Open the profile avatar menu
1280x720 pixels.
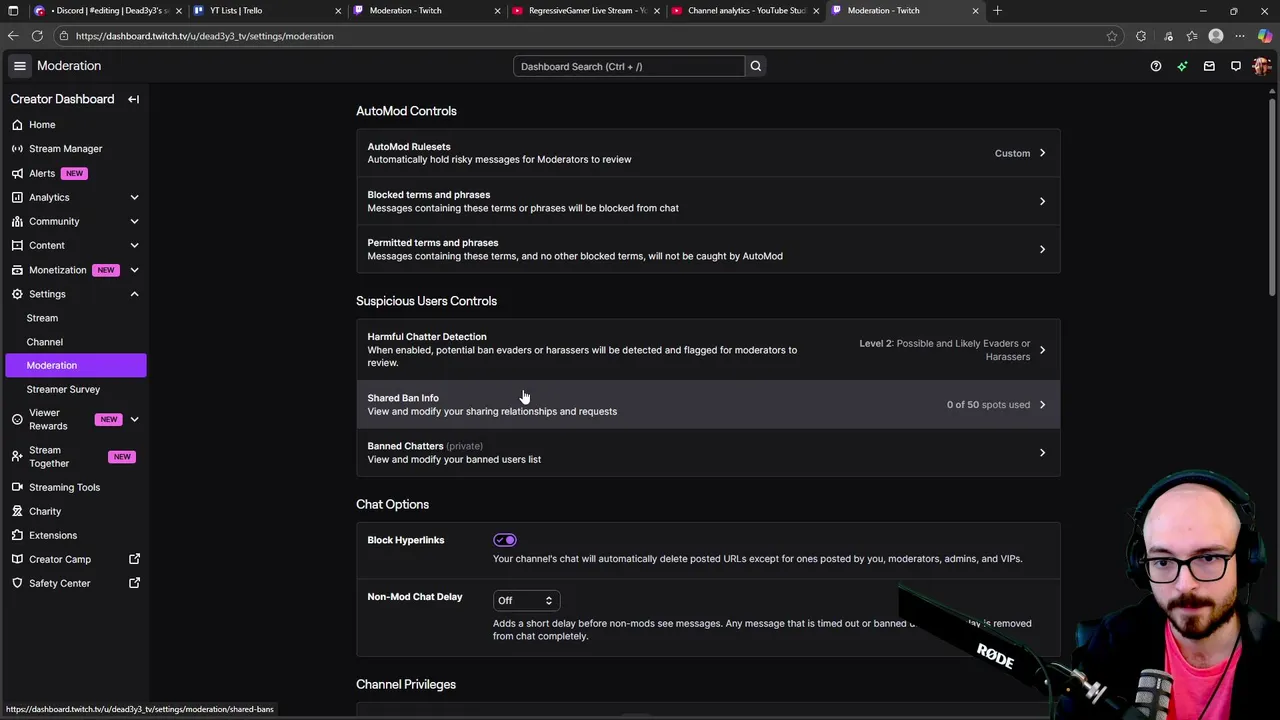(1261, 66)
